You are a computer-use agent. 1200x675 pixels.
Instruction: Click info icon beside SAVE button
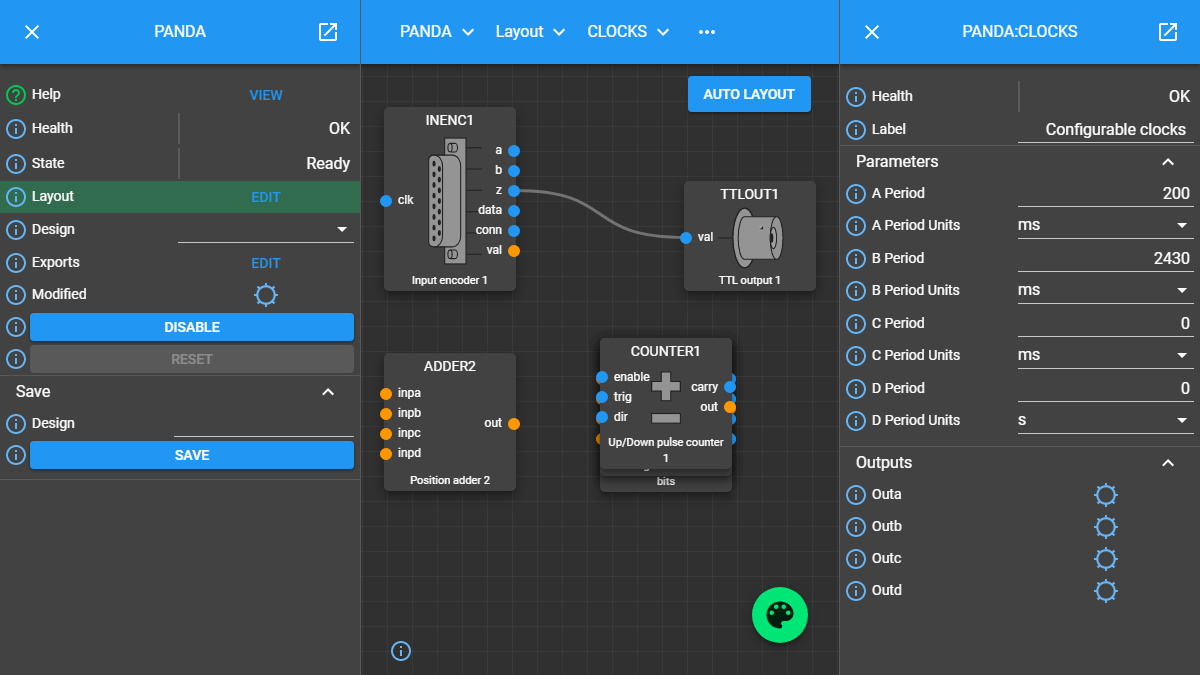(16, 455)
